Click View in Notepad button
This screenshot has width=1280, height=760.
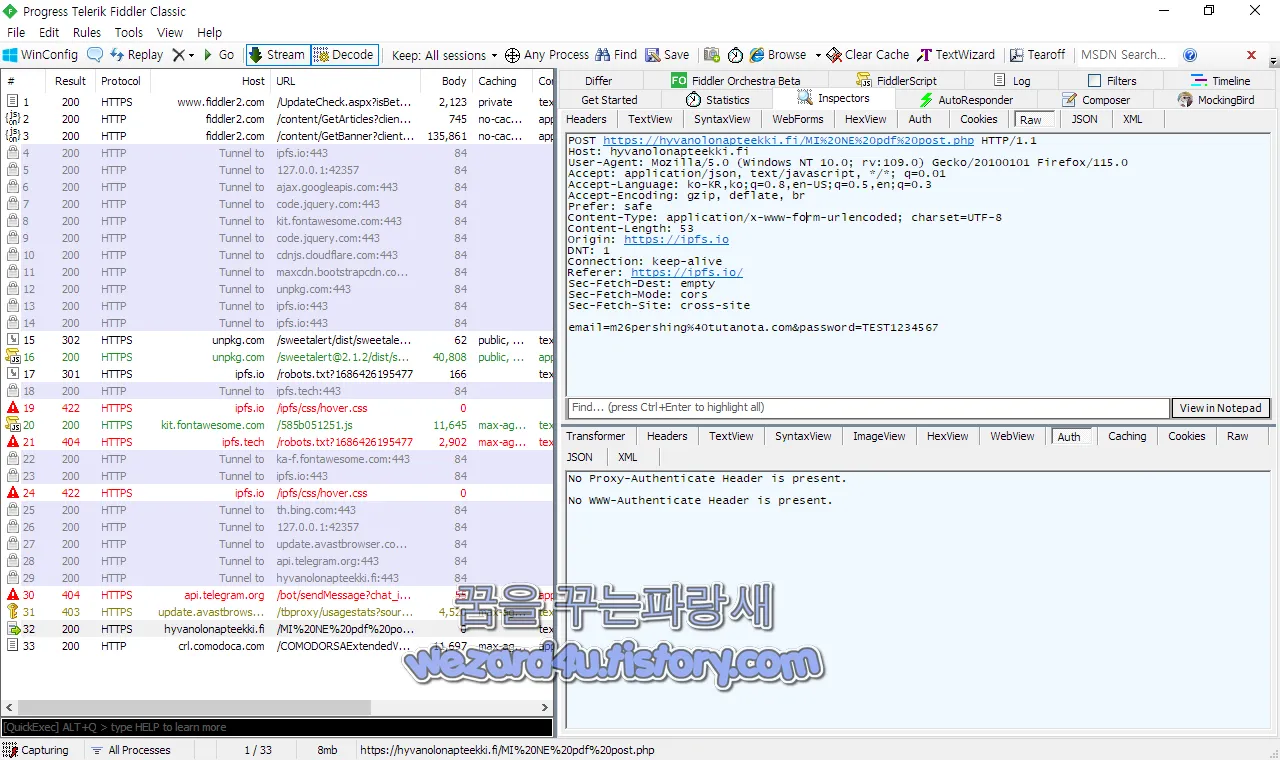pos(1220,408)
